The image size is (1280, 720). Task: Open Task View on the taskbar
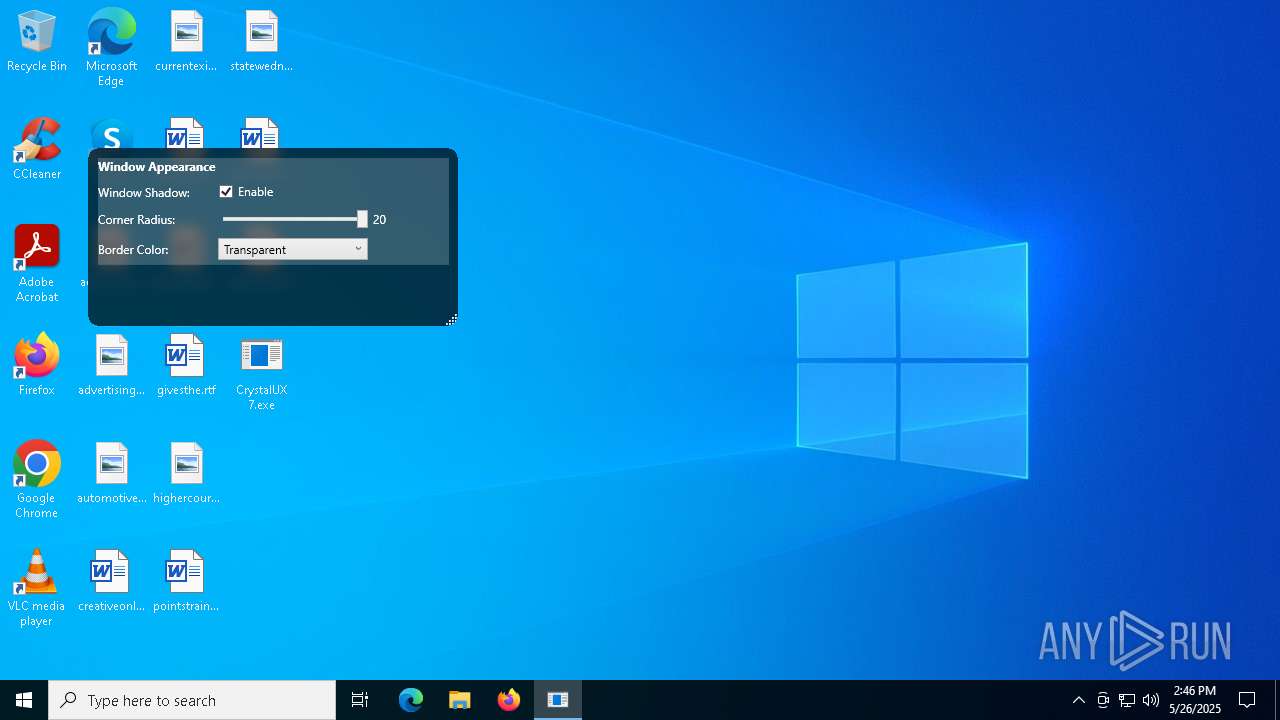[x=360, y=700]
